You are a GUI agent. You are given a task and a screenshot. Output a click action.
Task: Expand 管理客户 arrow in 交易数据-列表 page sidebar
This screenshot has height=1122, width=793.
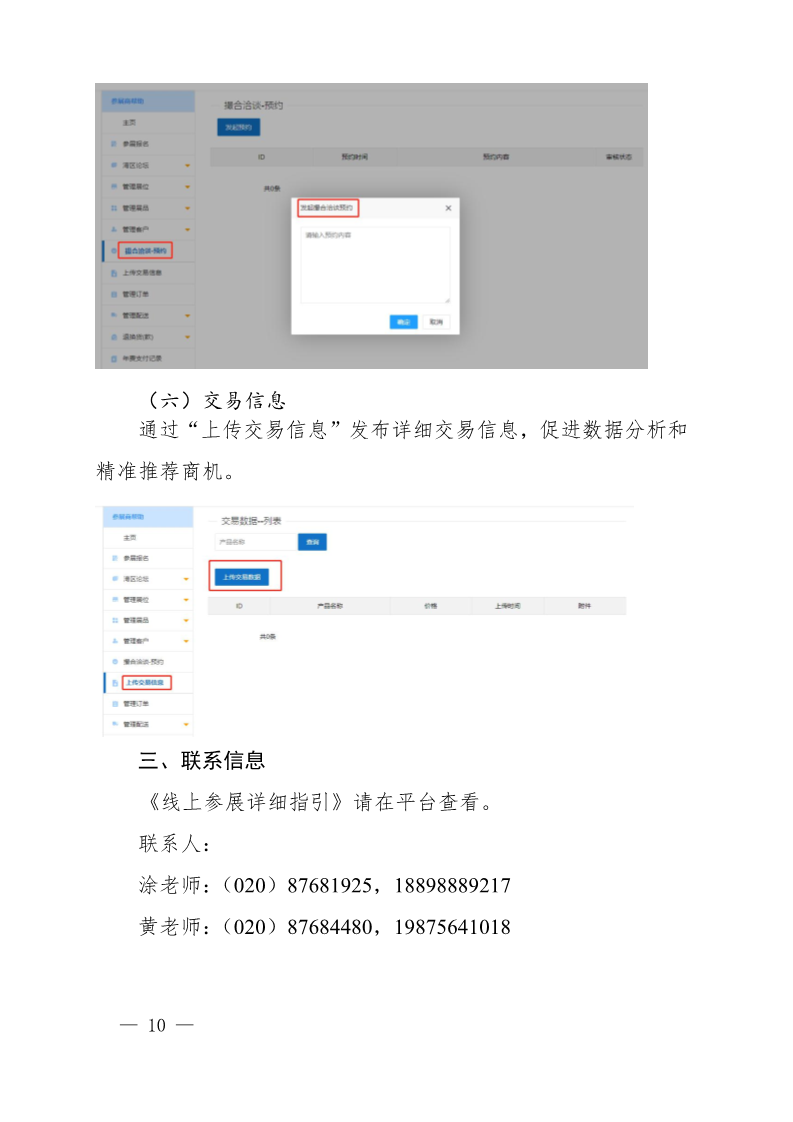[186, 642]
